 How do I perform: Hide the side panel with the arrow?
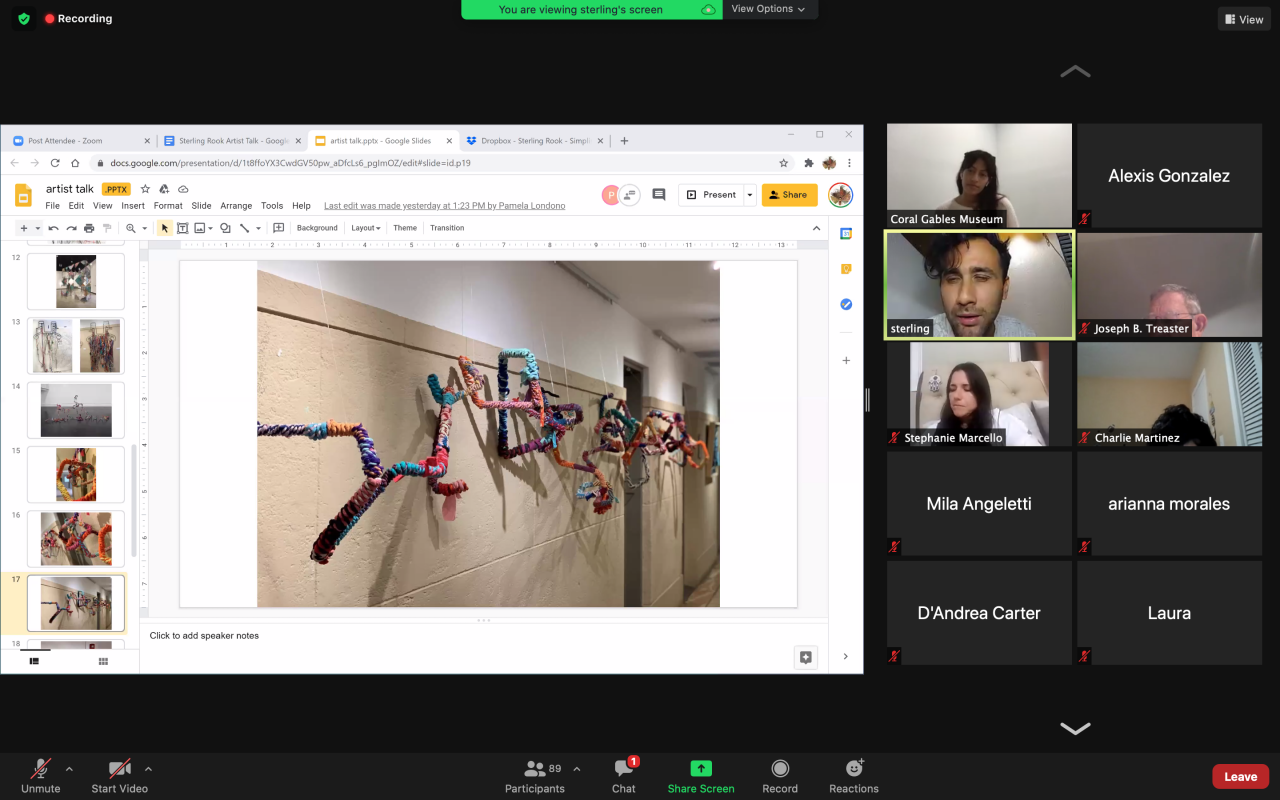coord(846,656)
